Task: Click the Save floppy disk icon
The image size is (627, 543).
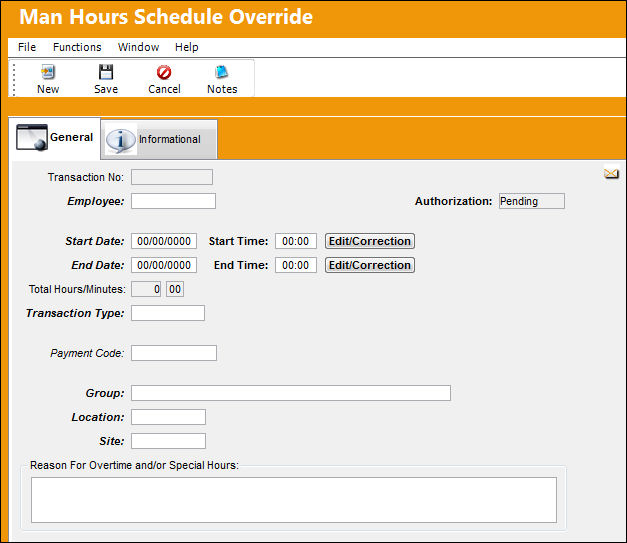Action: pos(106,72)
